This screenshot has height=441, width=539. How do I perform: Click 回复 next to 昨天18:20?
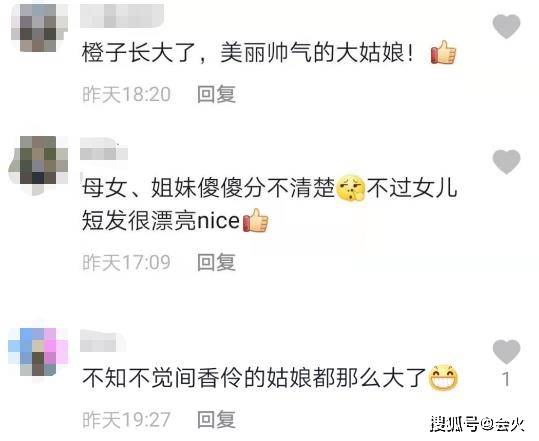pyautogui.click(x=216, y=94)
